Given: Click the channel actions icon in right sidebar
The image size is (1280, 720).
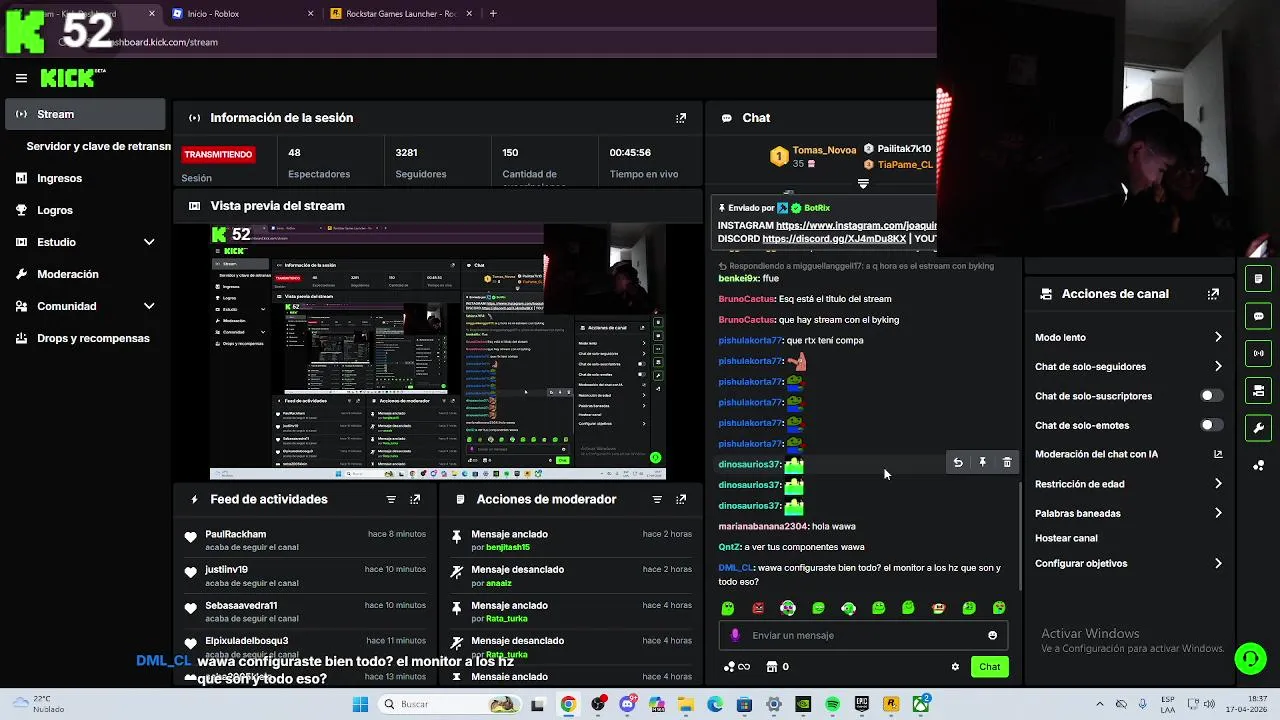Looking at the screenshot, I should (1258, 391).
